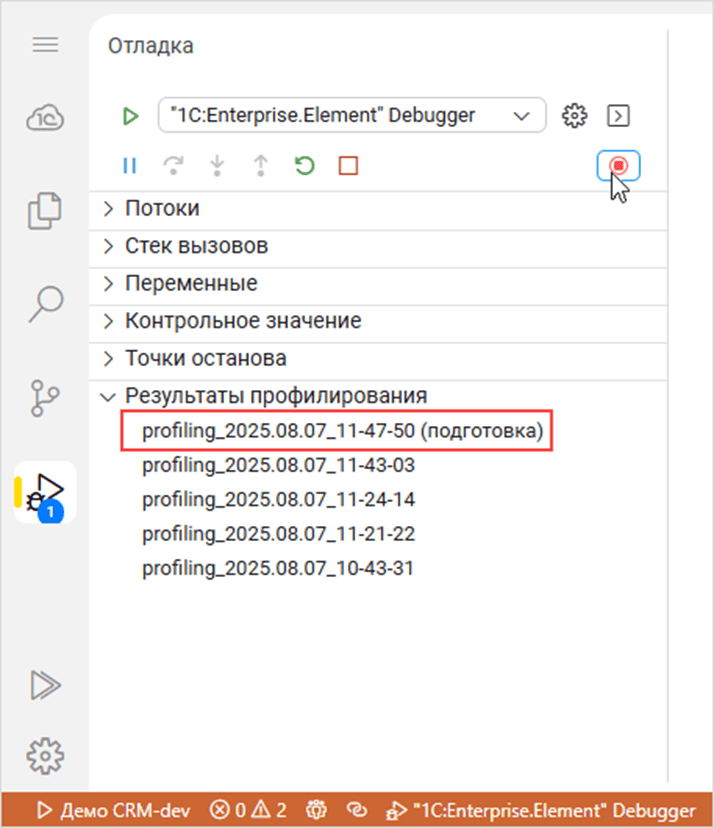Screen dimensions: 714x828
Task: Click the gear icon next to debugger dropdown
Action: click(574, 115)
